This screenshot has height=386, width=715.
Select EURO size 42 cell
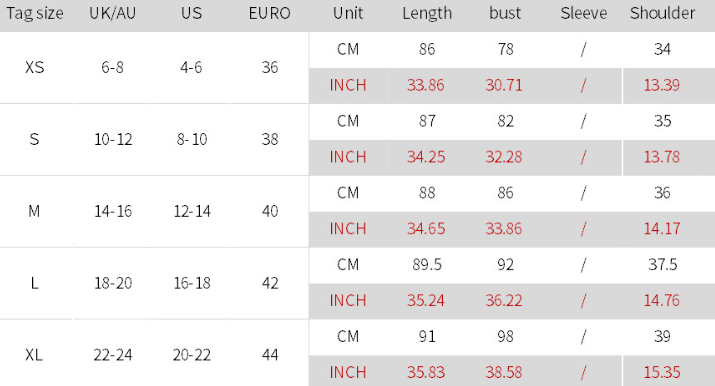pyautogui.click(x=270, y=283)
